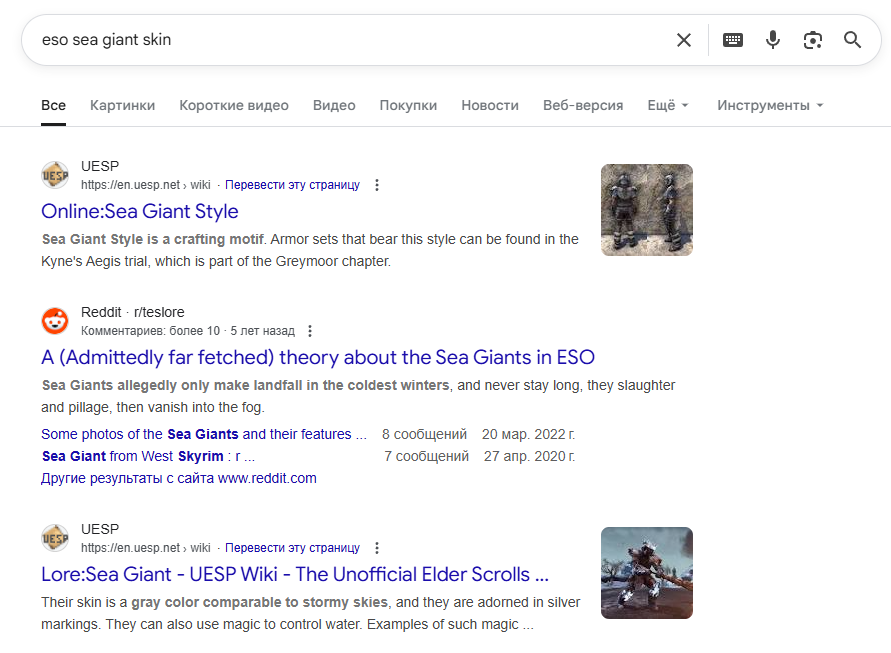Start voice search with microphone icon
891x653 pixels.
(x=773, y=40)
